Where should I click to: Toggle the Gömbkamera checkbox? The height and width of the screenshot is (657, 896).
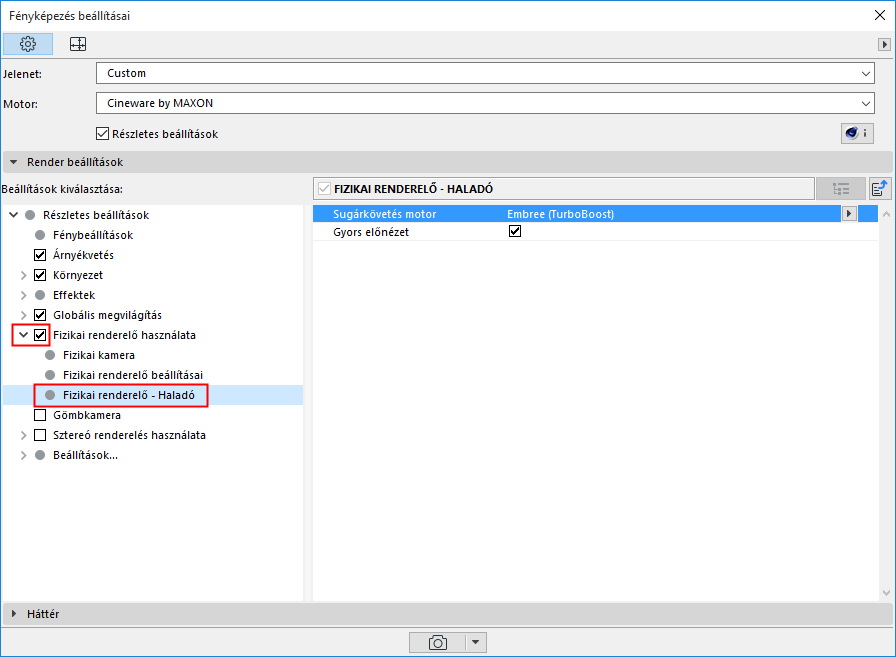point(40,415)
